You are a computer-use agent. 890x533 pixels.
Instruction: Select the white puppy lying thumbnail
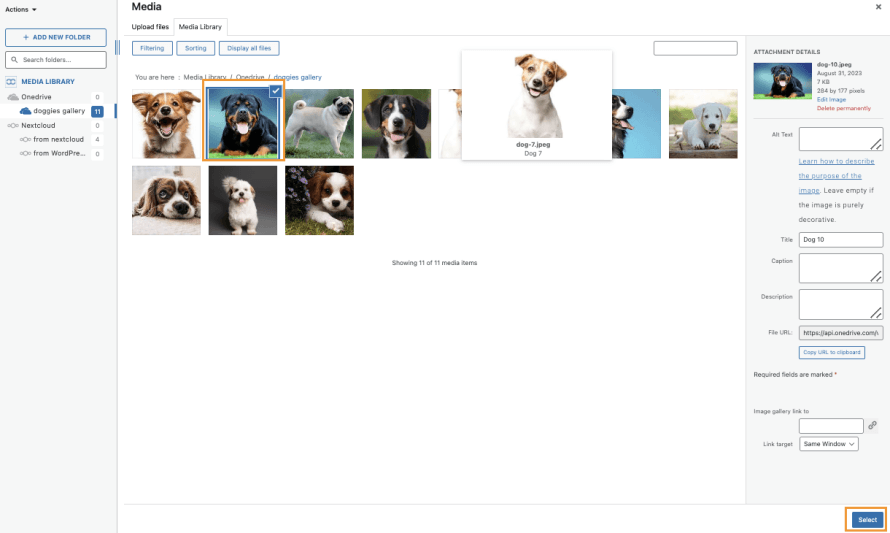point(703,124)
